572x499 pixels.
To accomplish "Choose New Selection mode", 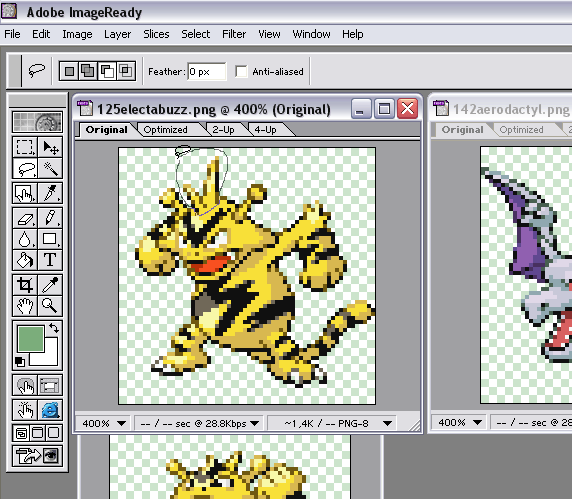I will pos(69,71).
